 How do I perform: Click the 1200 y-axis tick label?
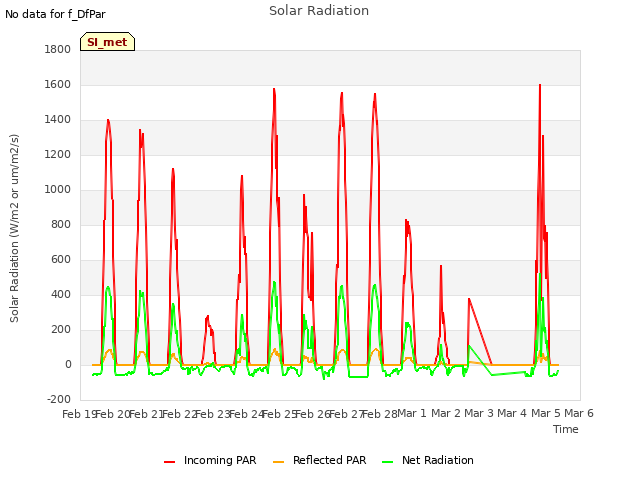coord(58,155)
